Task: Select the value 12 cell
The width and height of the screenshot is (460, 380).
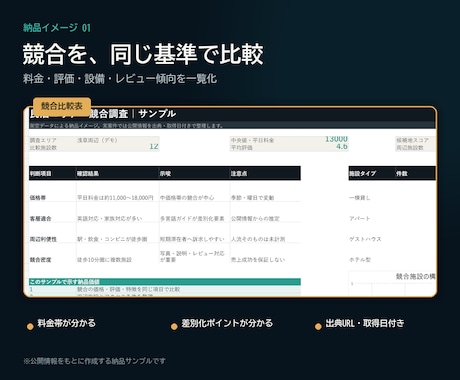Action: tap(154, 146)
